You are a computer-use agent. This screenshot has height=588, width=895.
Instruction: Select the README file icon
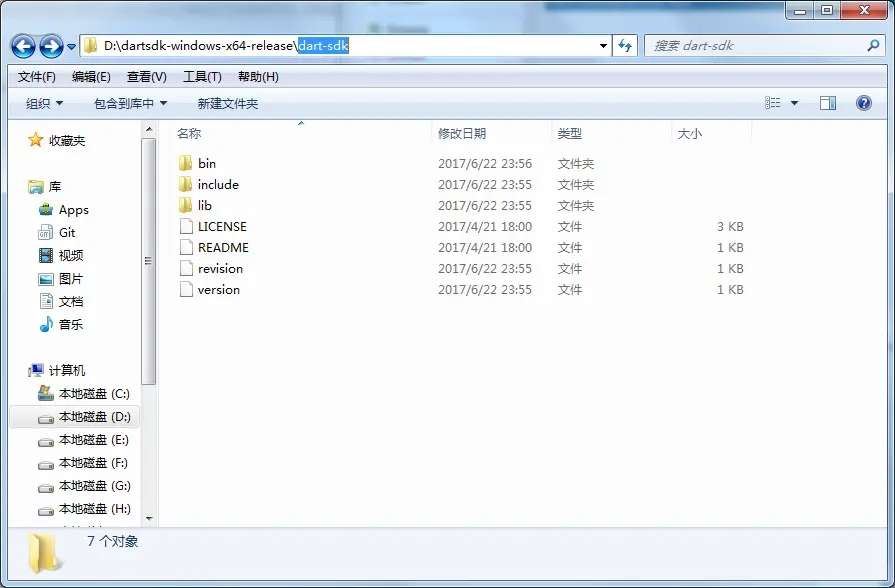pyautogui.click(x=186, y=248)
